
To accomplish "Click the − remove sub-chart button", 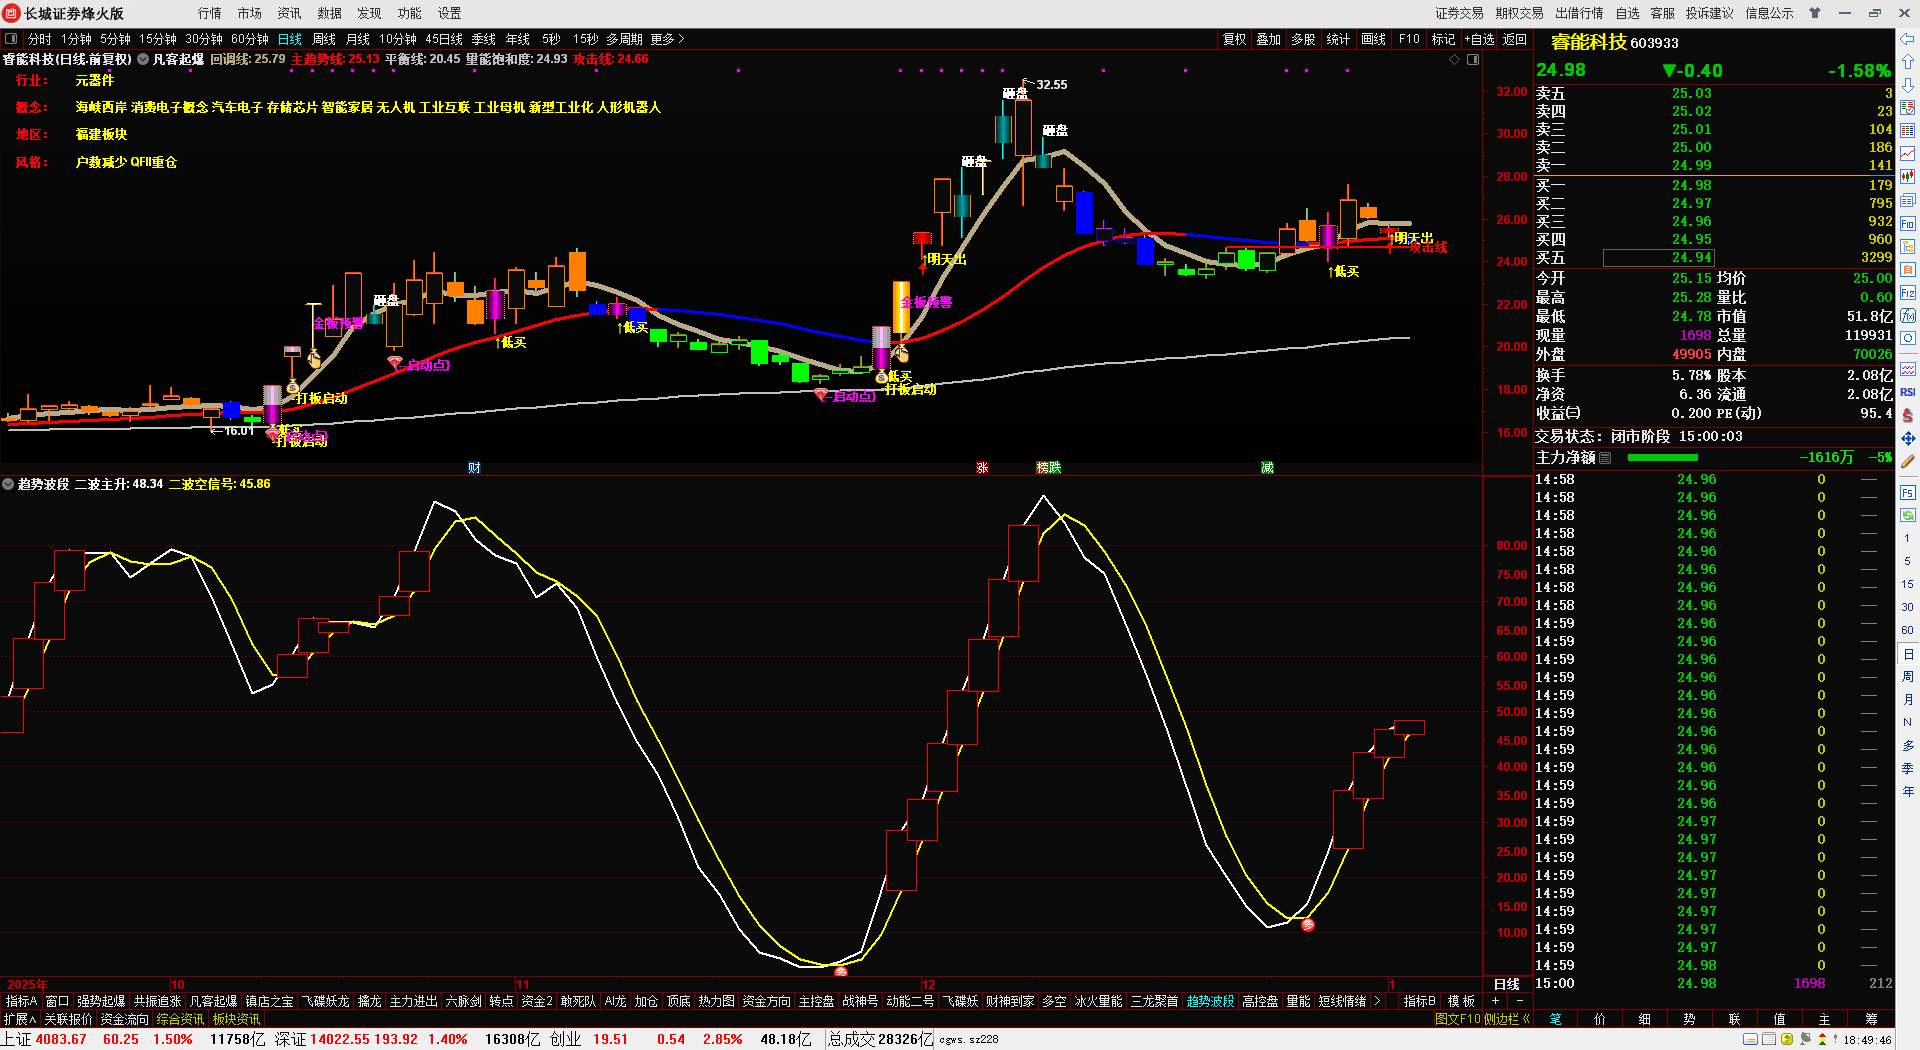I will (x=1519, y=1001).
